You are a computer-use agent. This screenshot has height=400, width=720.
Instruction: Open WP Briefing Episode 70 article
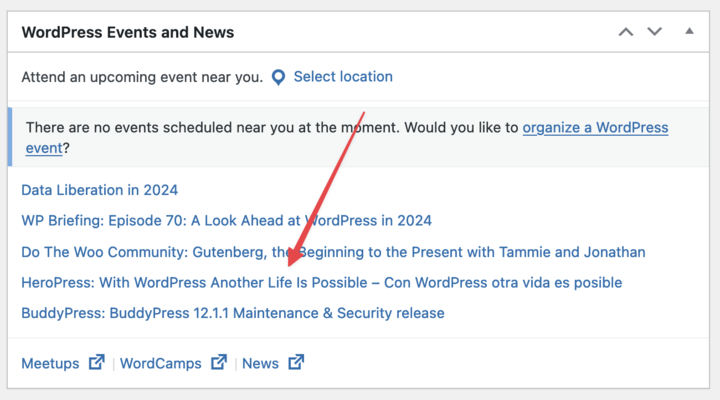tap(226, 221)
